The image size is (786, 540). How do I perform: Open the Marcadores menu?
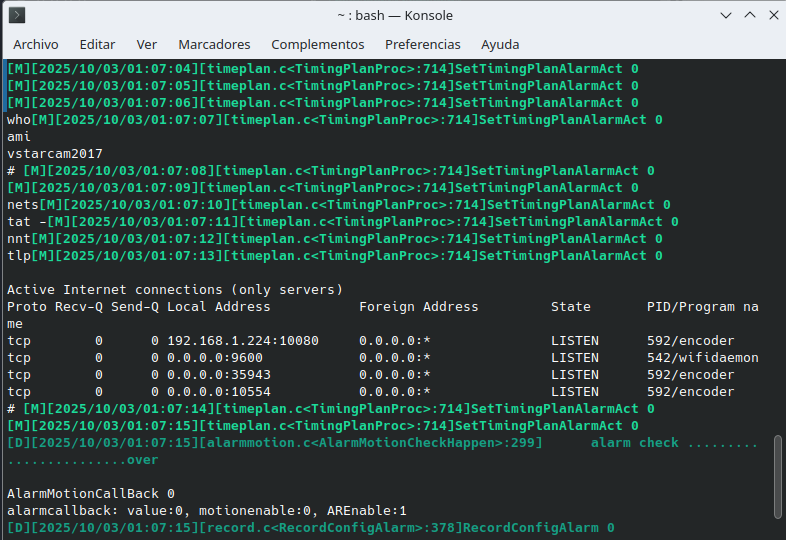(x=214, y=44)
